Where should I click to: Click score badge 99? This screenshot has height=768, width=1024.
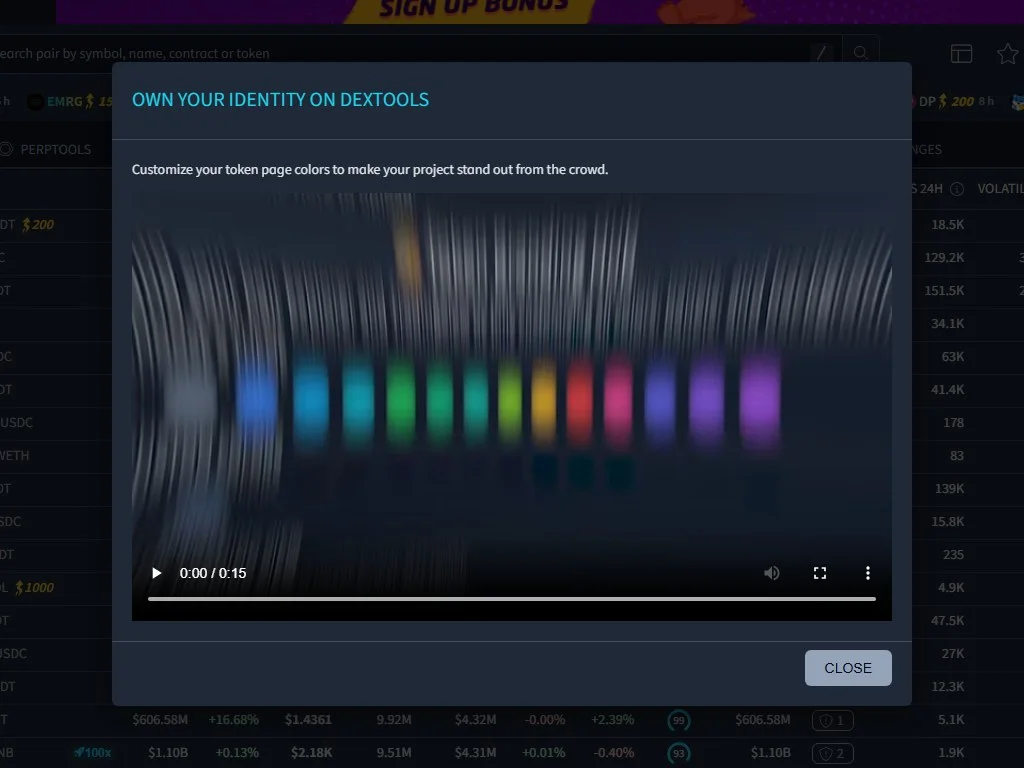[679, 720]
